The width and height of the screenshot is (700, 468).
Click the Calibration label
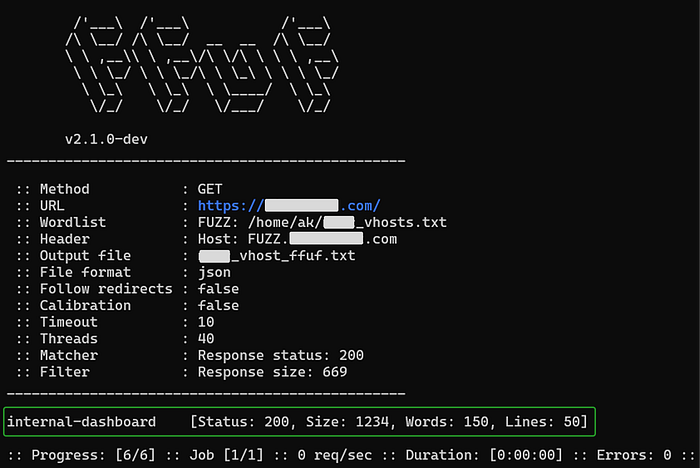[x=85, y=305]
